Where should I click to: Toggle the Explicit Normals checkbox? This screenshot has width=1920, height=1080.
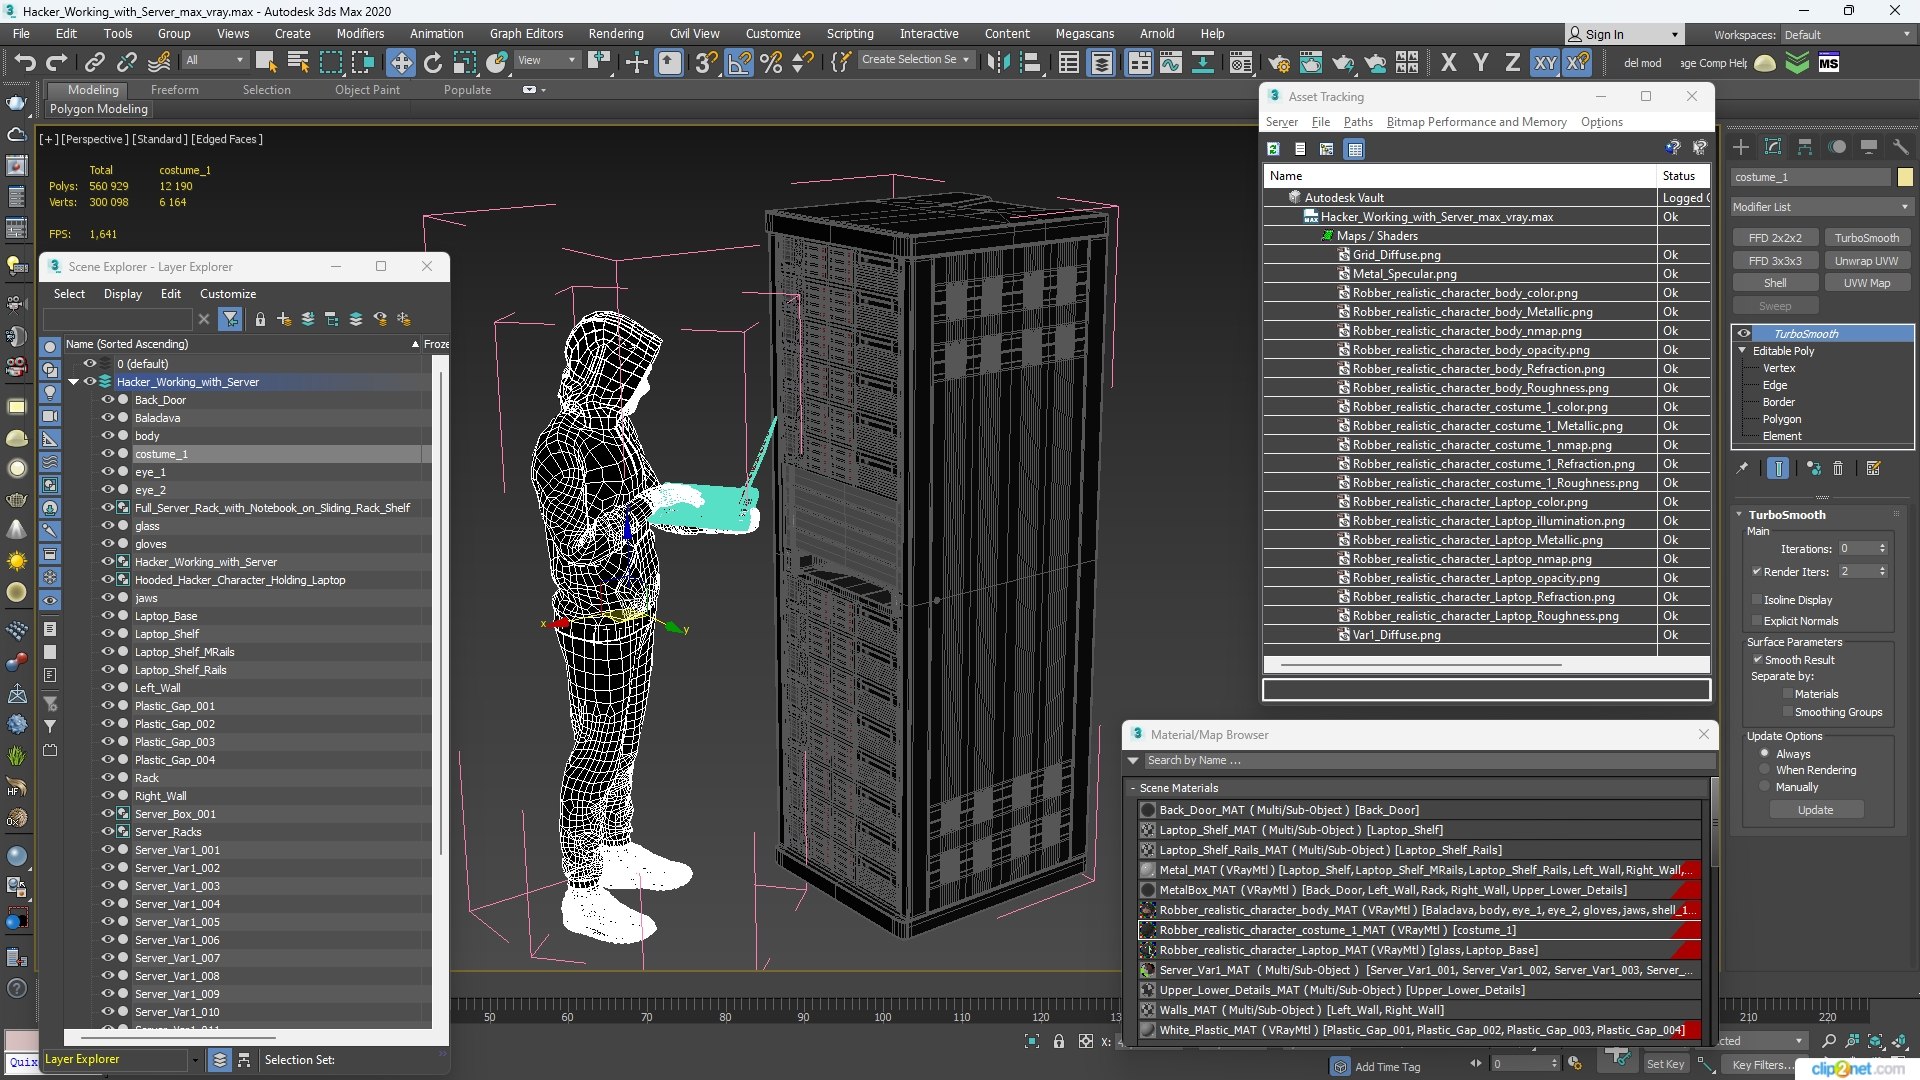click(1757, 621)
